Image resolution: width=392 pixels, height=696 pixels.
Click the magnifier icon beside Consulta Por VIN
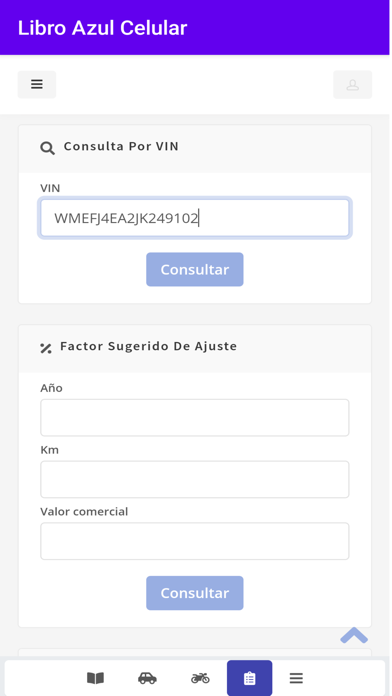[48, 148]
